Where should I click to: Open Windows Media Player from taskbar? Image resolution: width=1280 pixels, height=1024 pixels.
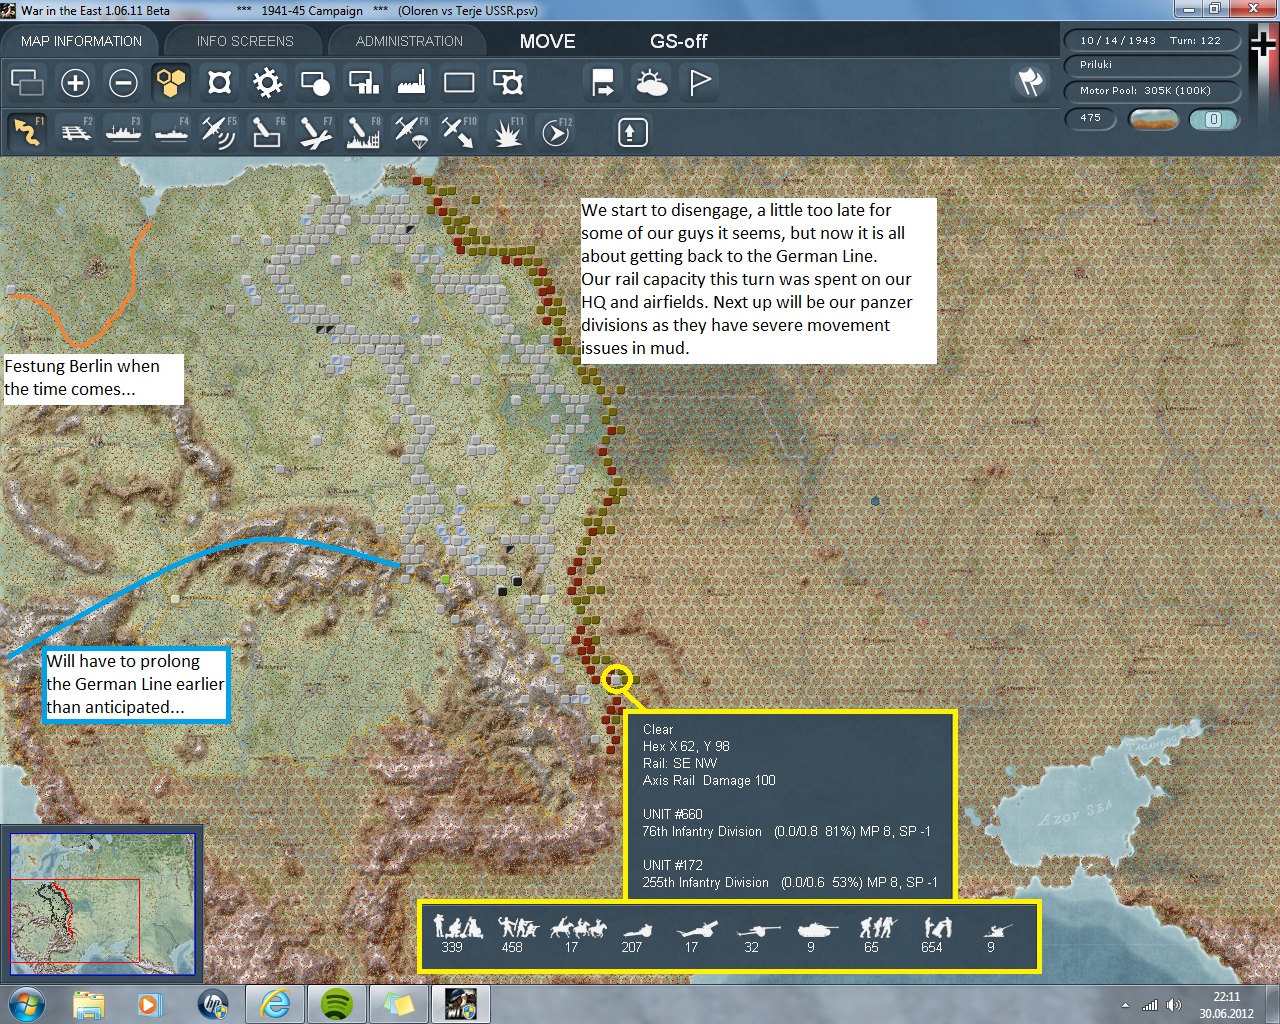[150, 1003]
